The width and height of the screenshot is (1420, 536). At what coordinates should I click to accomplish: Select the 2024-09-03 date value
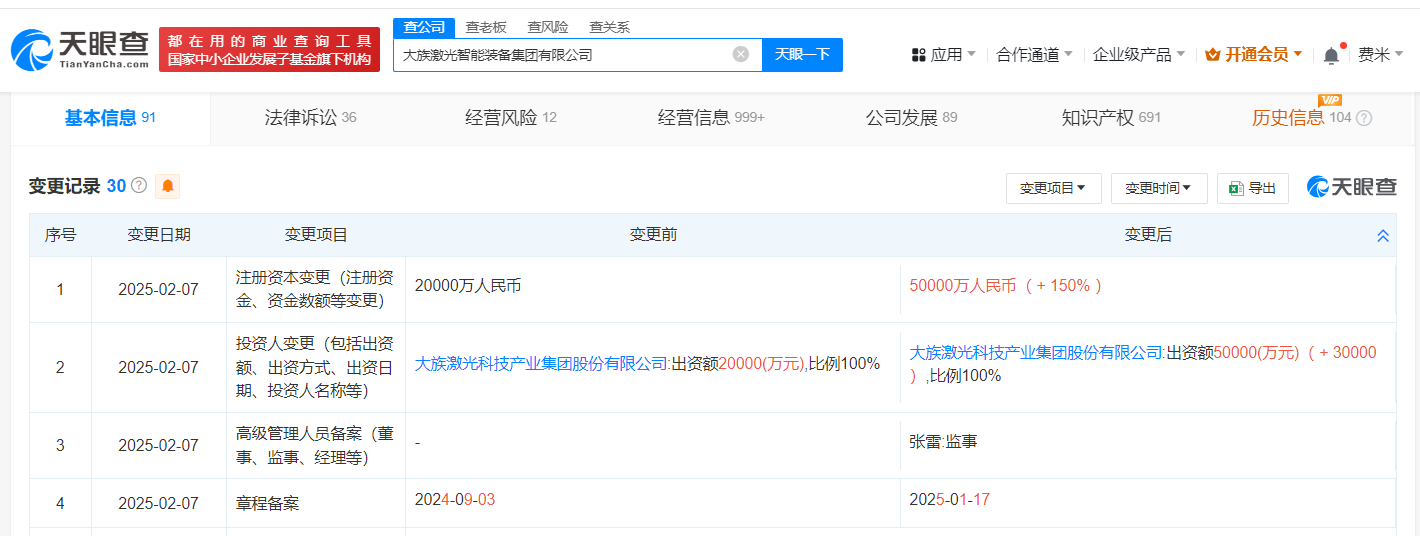pos(455,498)
